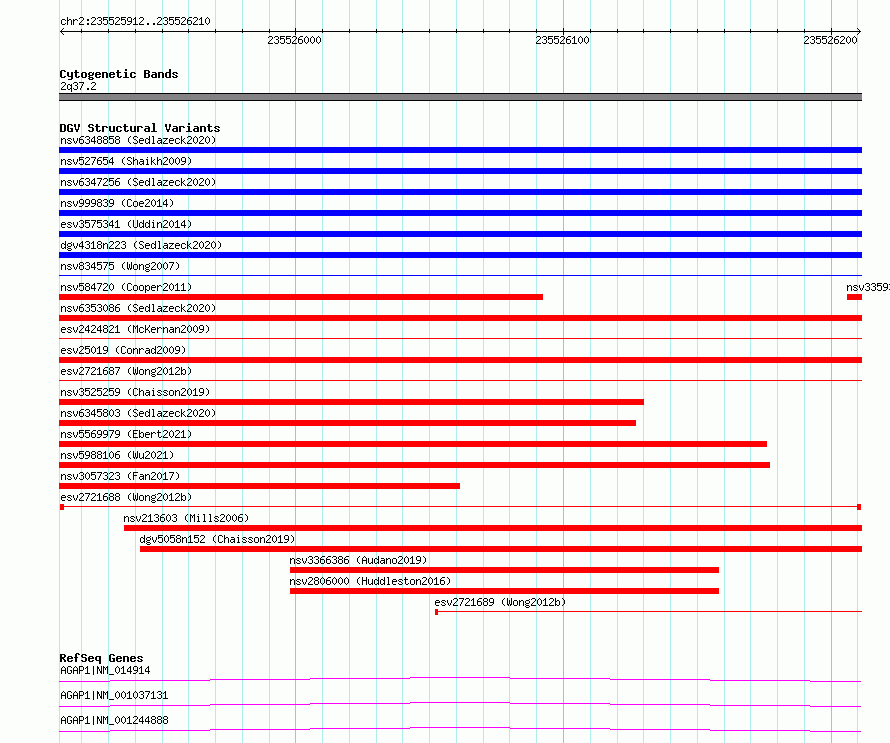
Task: Open variant nsv3057323 (Fan2017)
Action: click(x=120, y=476)
